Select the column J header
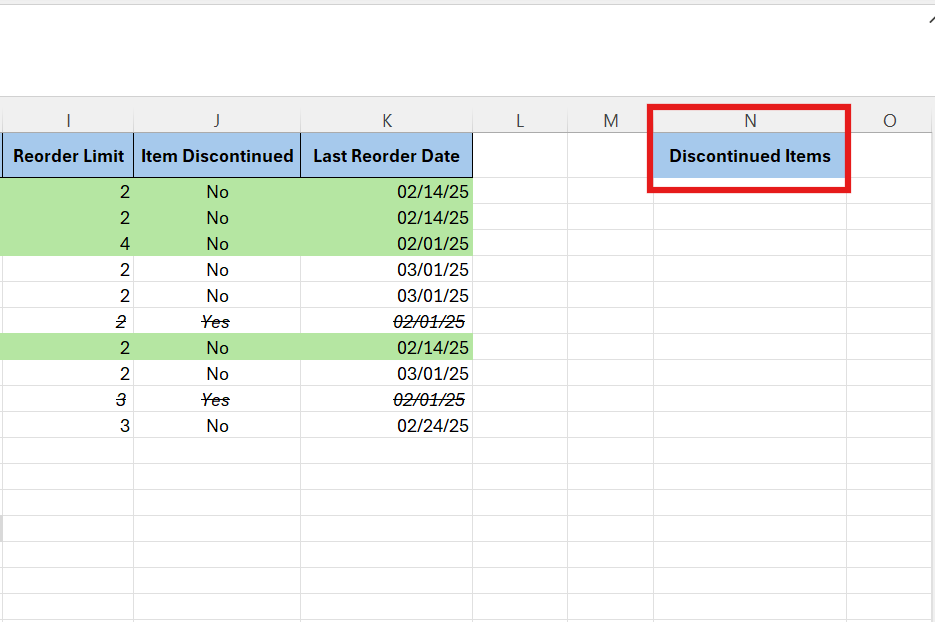935x622 pixels. 217,120
